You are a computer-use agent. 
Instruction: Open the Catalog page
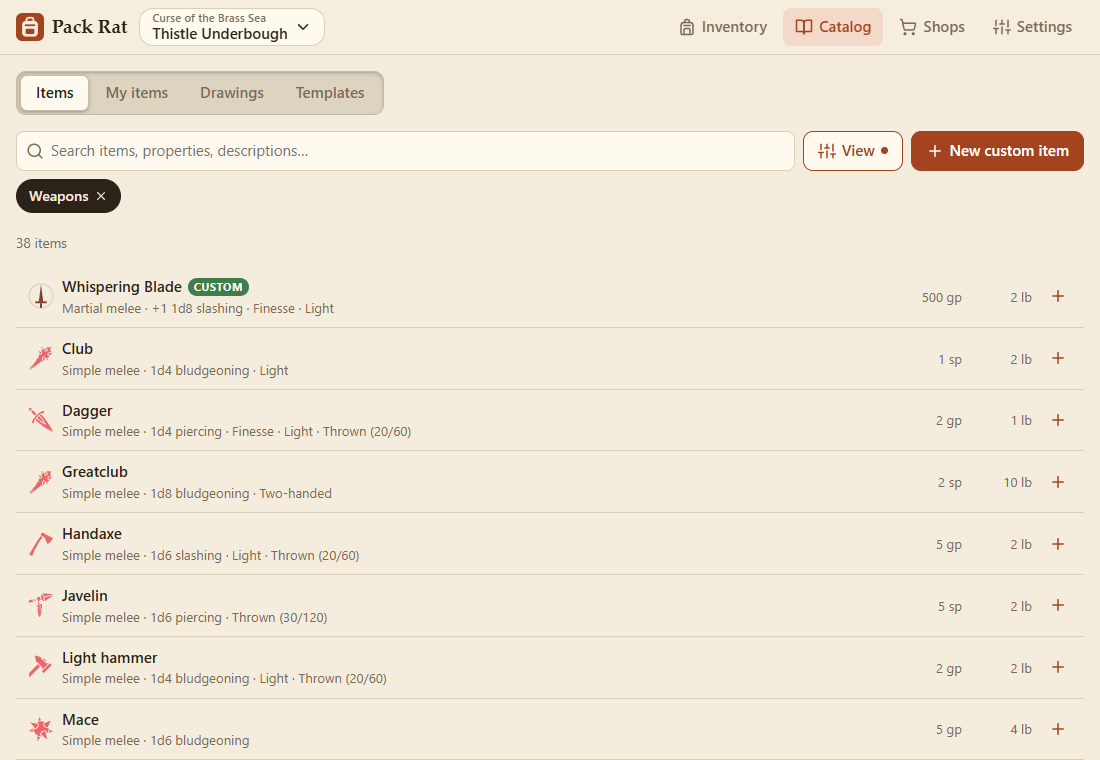833,27
